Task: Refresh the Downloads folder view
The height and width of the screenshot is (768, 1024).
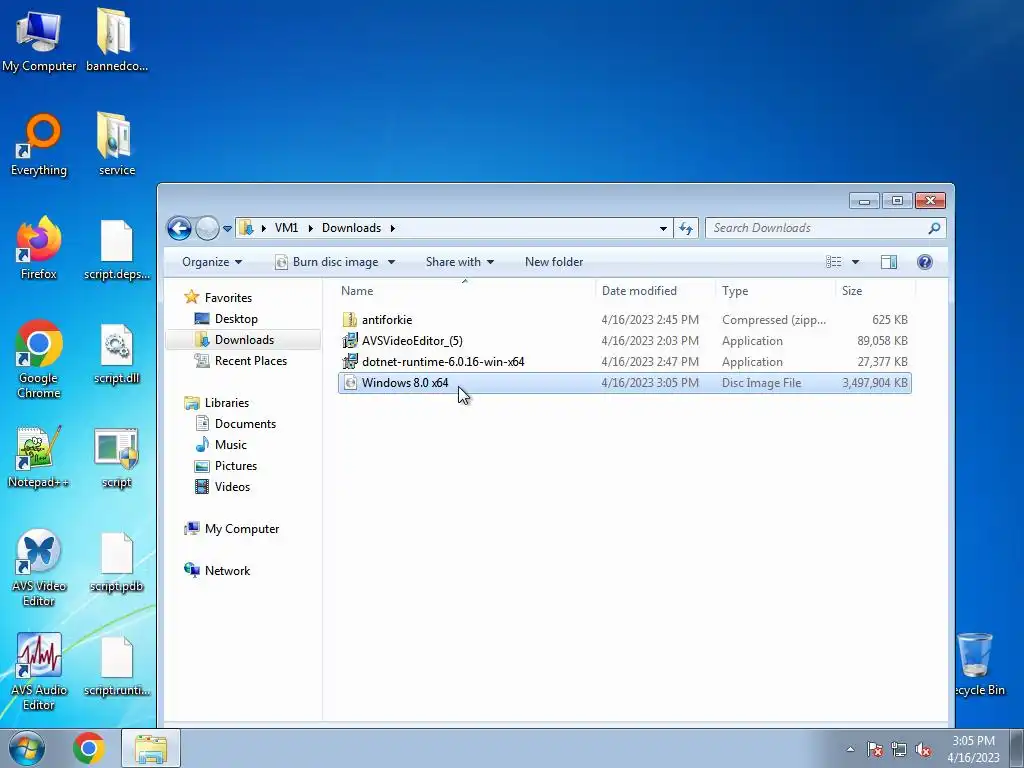Action: click(x=686, y=228)
